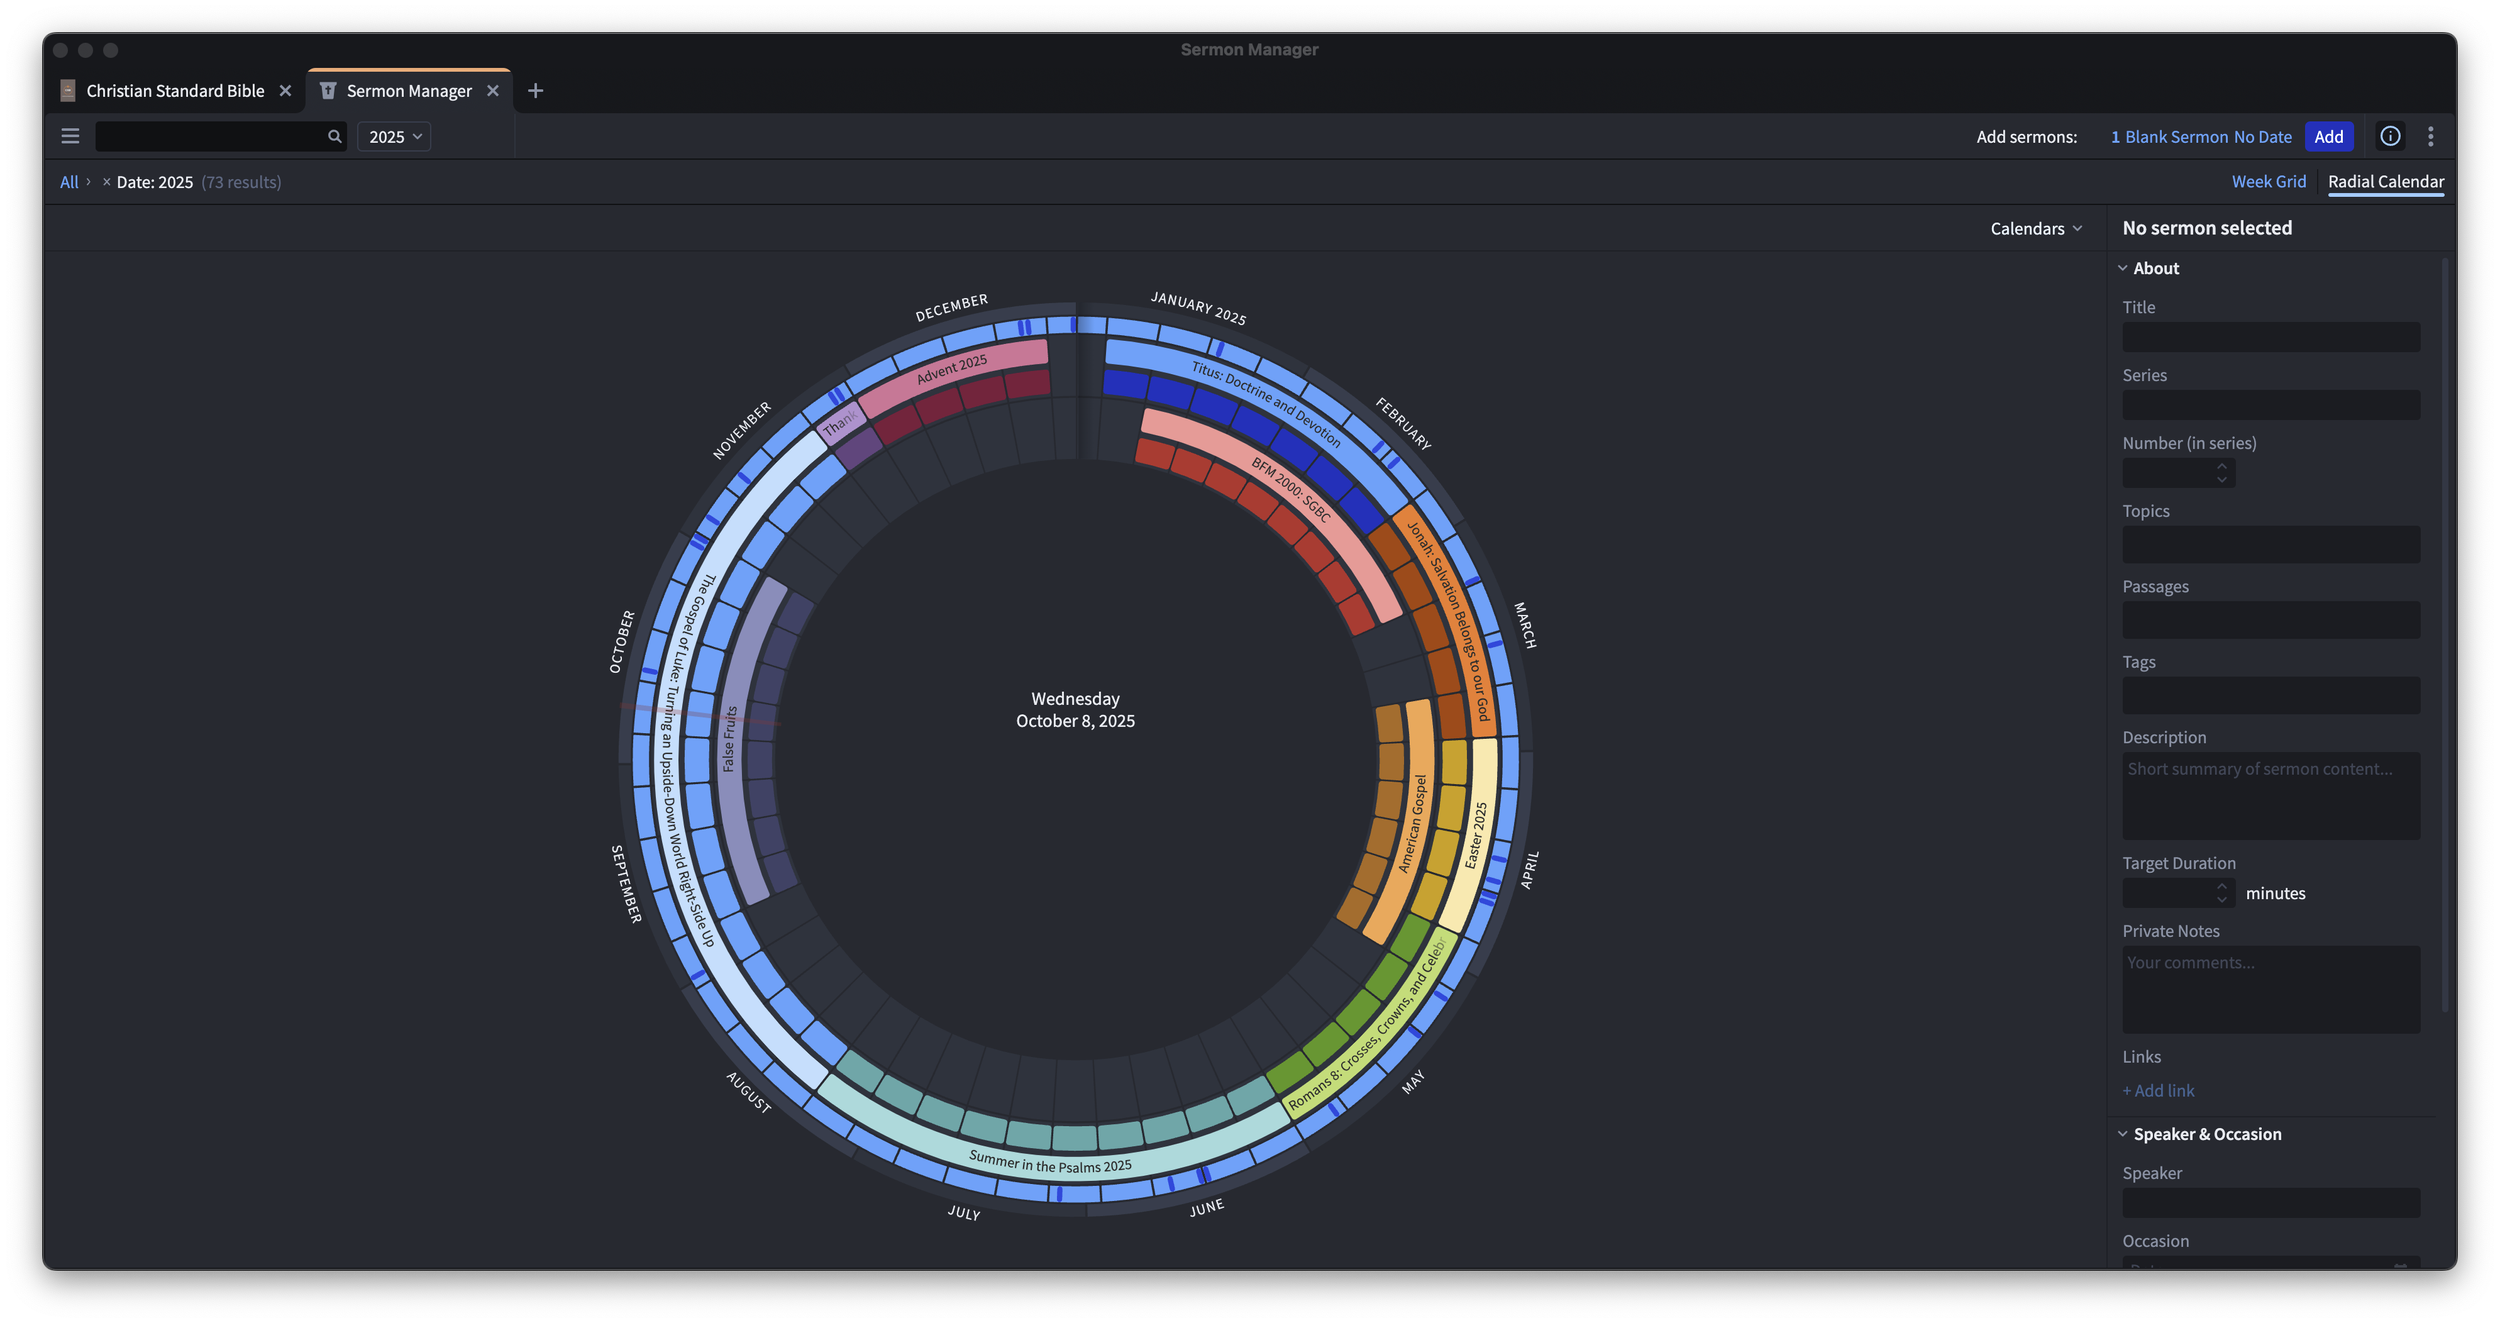Increase the Target Duration stepper
2500x1323 pixels.
(x=2221, y=886)
